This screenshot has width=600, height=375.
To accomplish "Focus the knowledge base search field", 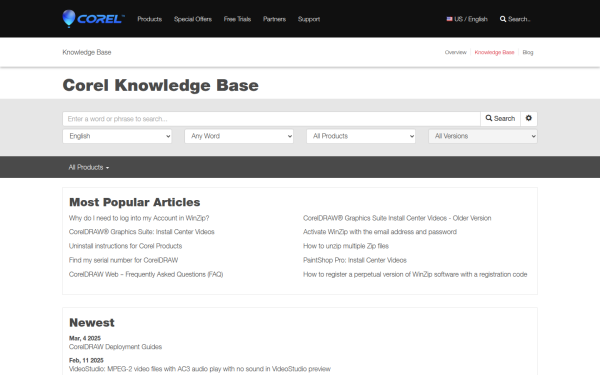I will [x=271, y=119].
